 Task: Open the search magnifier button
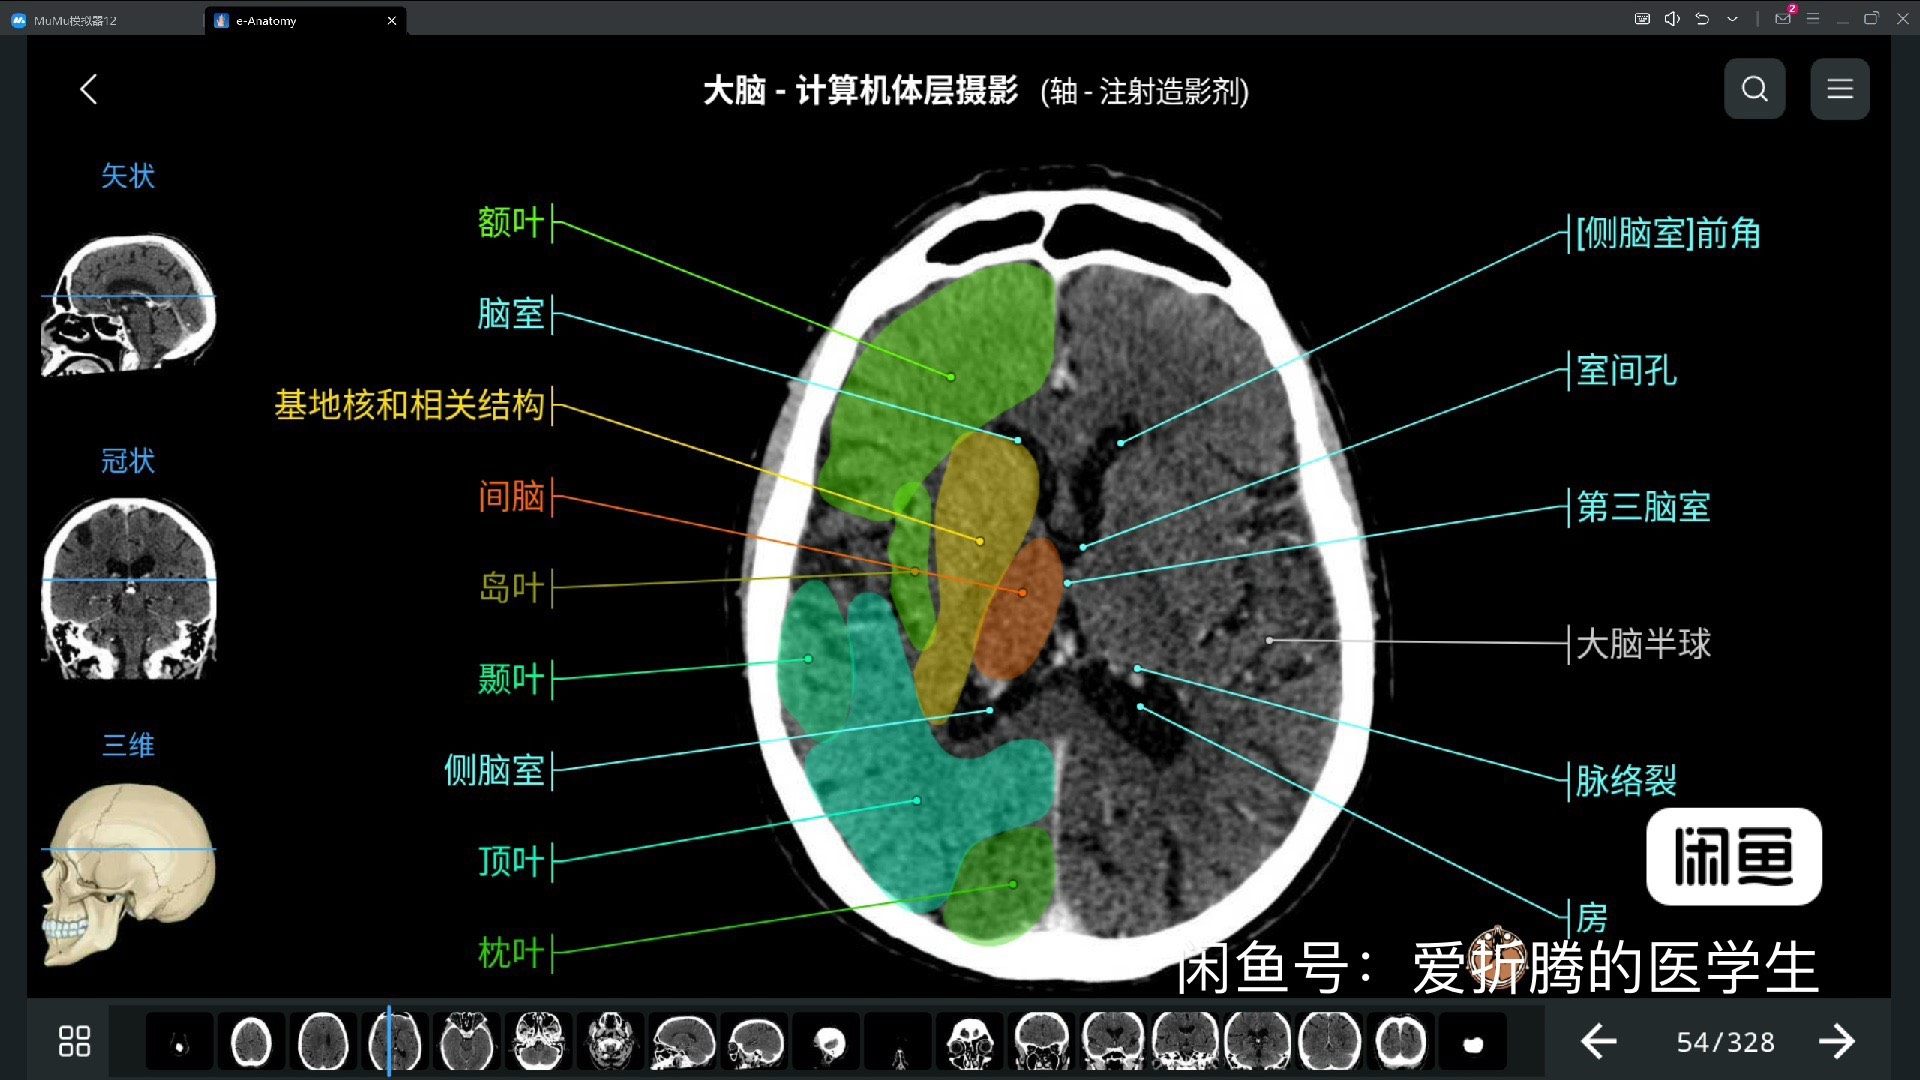1754,89
